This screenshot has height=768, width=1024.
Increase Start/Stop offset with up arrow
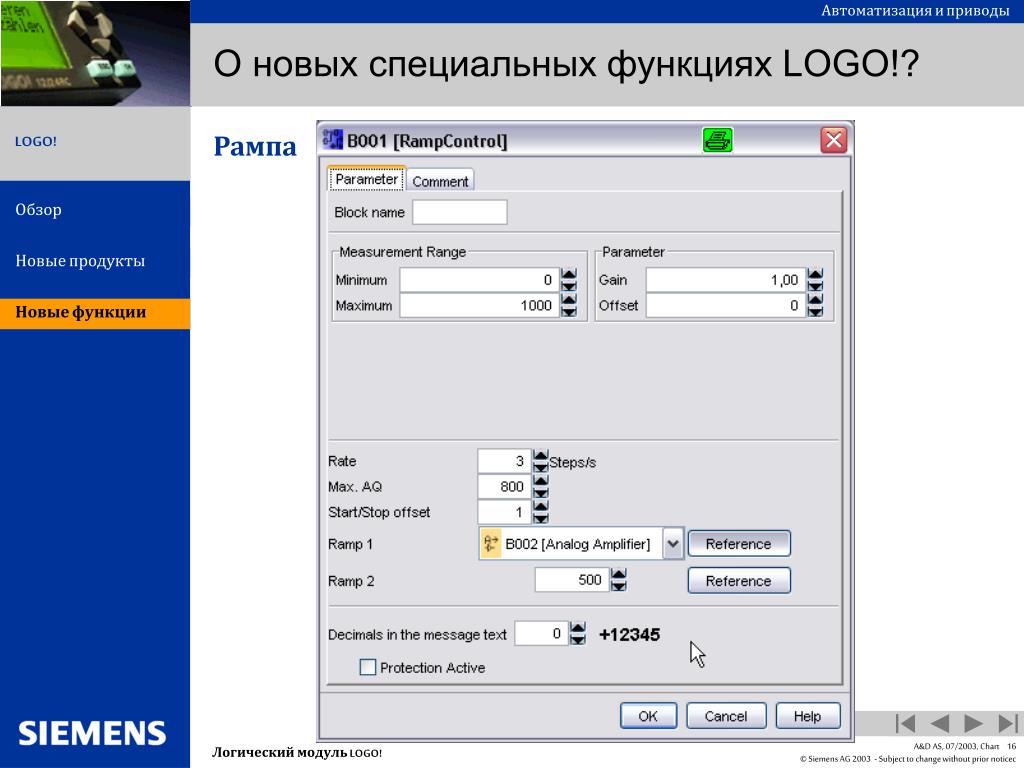tap(541, 506)
